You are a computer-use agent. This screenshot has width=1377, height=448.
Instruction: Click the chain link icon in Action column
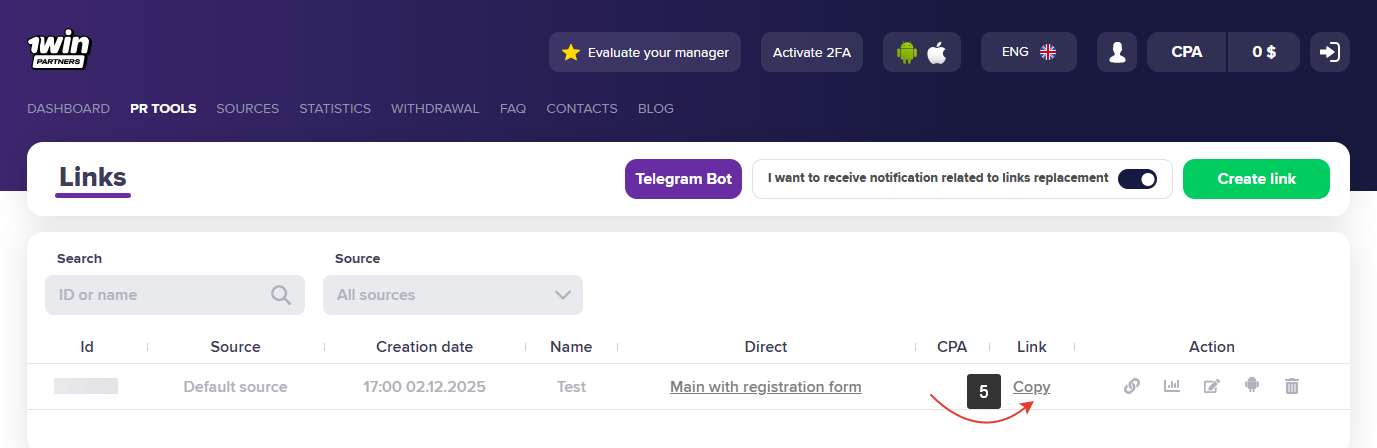tap(1132, 386)
